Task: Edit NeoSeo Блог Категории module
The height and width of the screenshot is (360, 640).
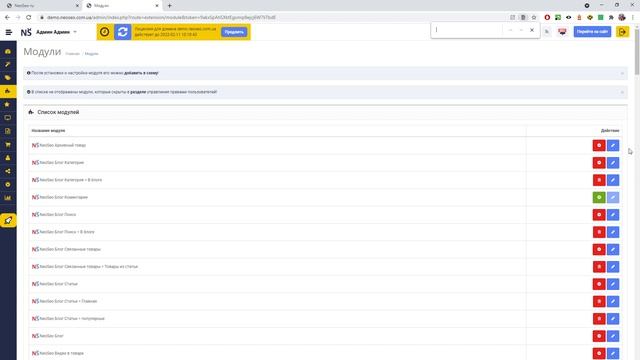Action: pos(613,163)
